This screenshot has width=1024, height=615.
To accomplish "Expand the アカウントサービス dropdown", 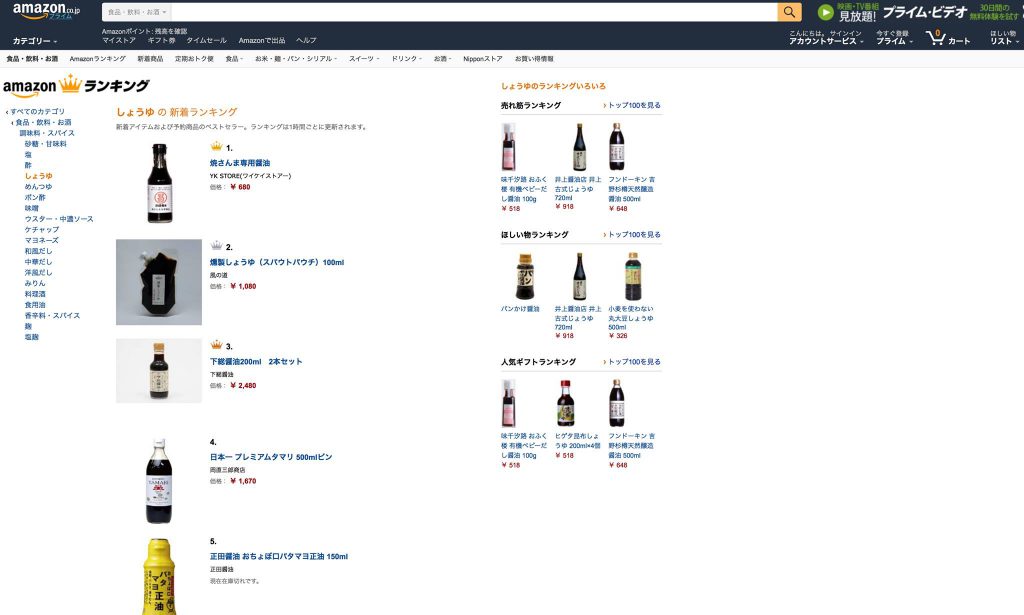I will (x=826, y=41).
